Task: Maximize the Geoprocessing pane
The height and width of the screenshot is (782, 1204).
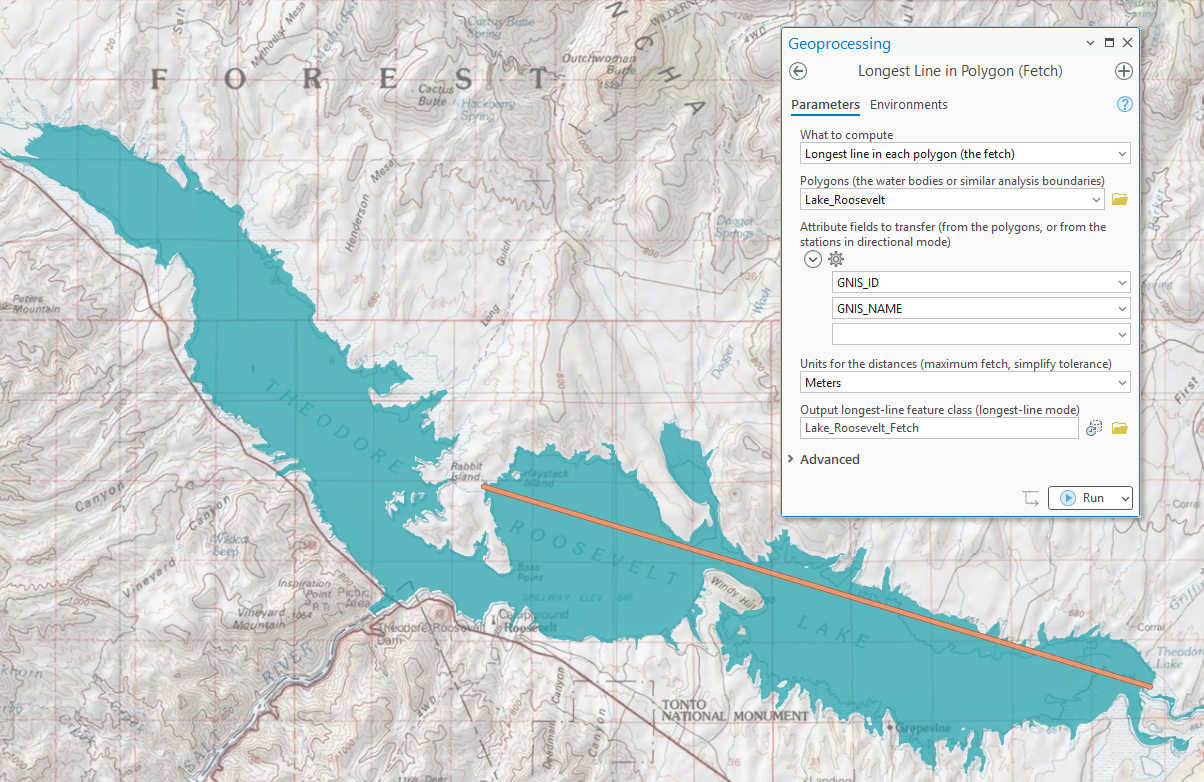Action: (1109, 43)
